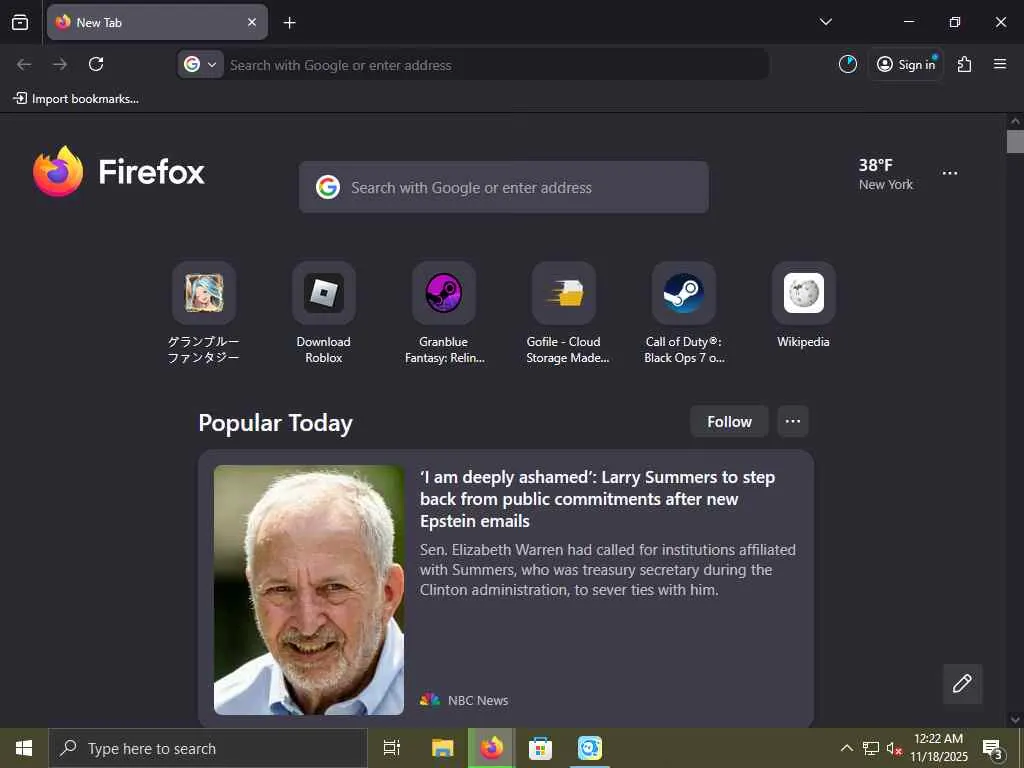Focus the center Google search box
This screenshot has width=1024, height=768.
(x=504, y=187)
